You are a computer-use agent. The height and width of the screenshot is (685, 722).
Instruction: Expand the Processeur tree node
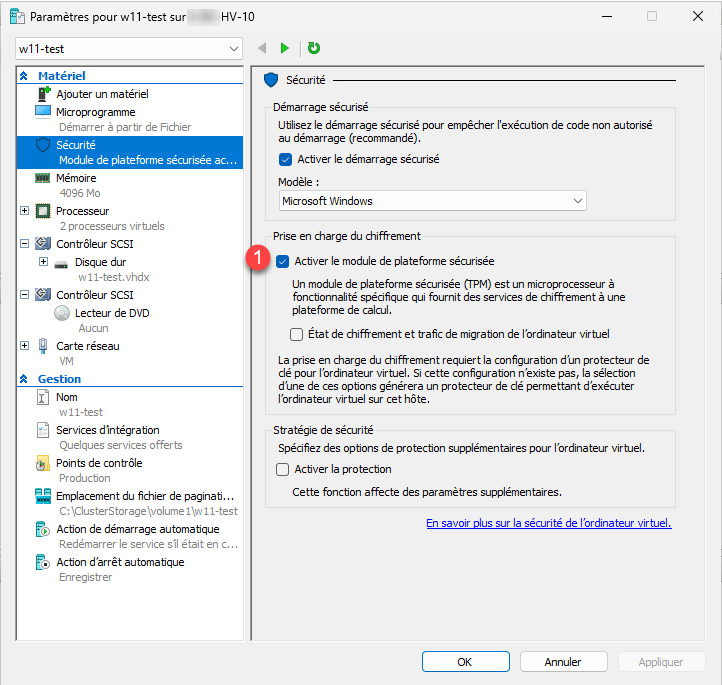[25, 211]
